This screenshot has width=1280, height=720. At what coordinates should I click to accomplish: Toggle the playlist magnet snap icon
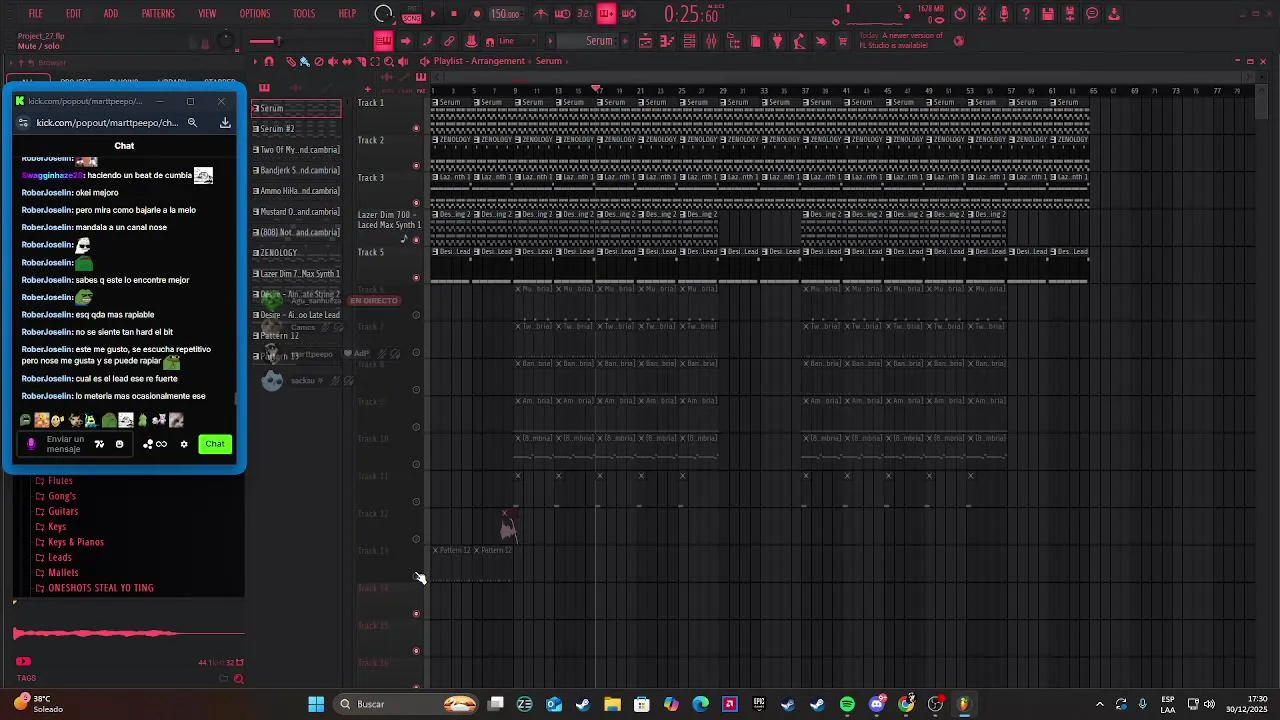tap(268, 61)
